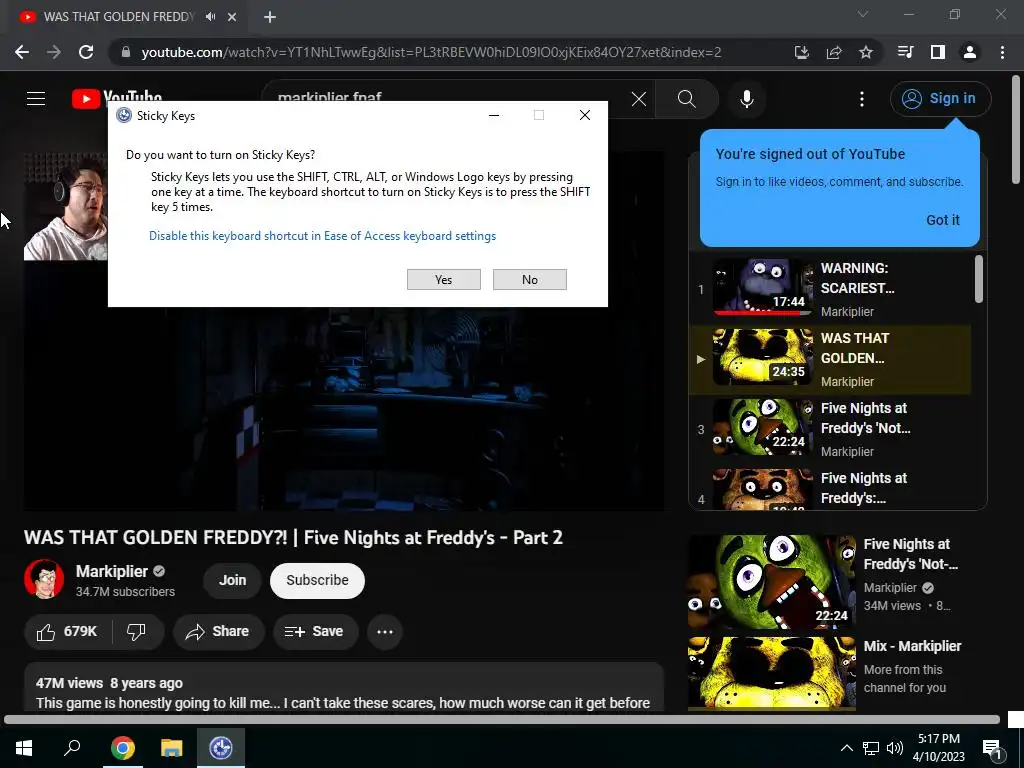Open network status tray icon
1024x768 pixels.
tap(871, 748)
